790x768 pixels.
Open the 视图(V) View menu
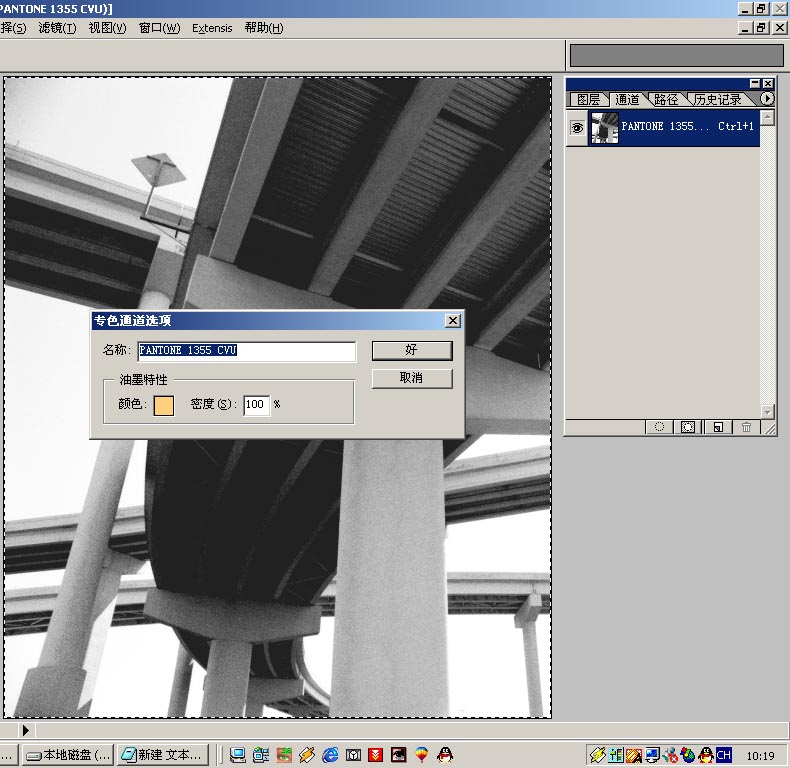pos(107,28)
